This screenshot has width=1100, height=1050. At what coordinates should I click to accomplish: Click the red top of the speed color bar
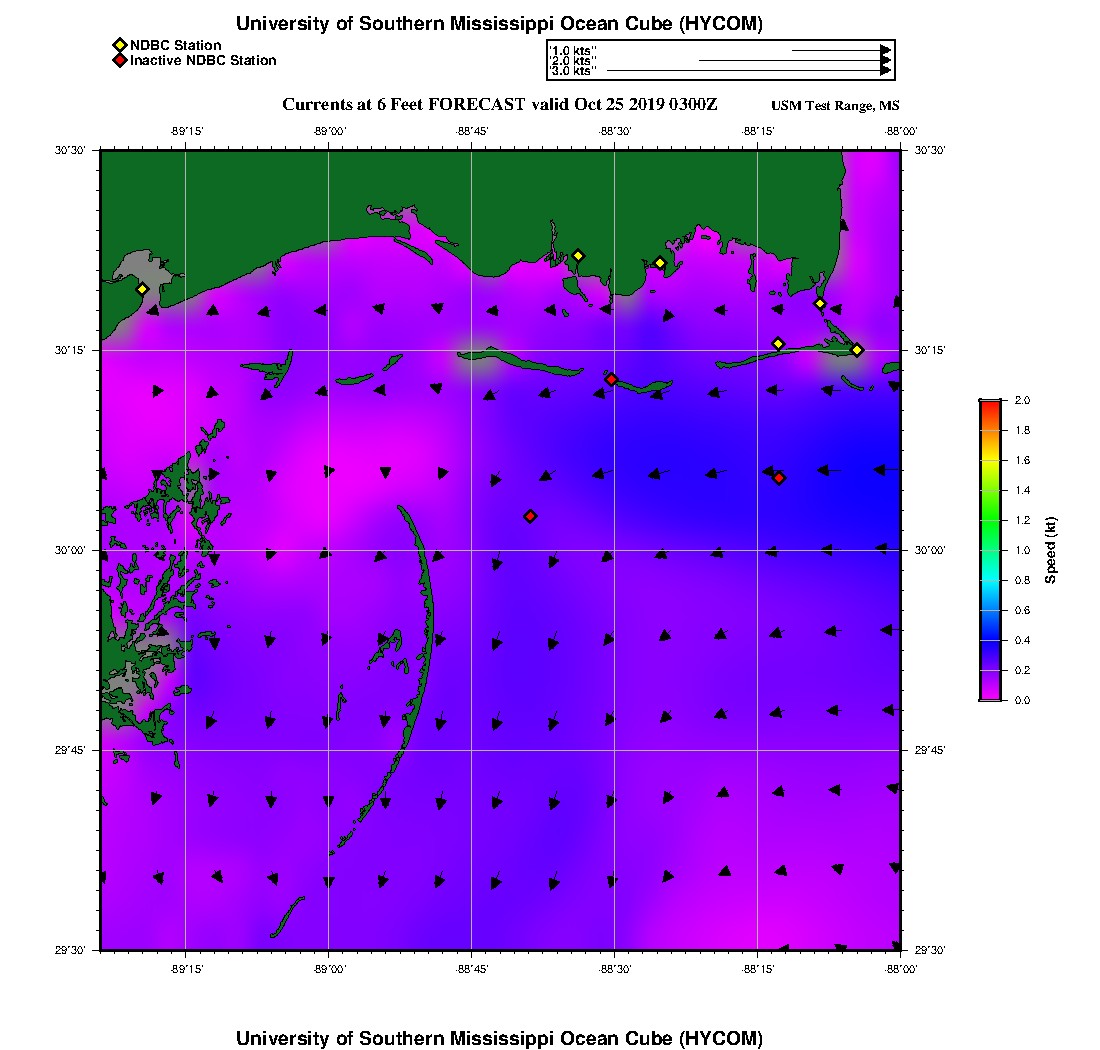[991, 404]
